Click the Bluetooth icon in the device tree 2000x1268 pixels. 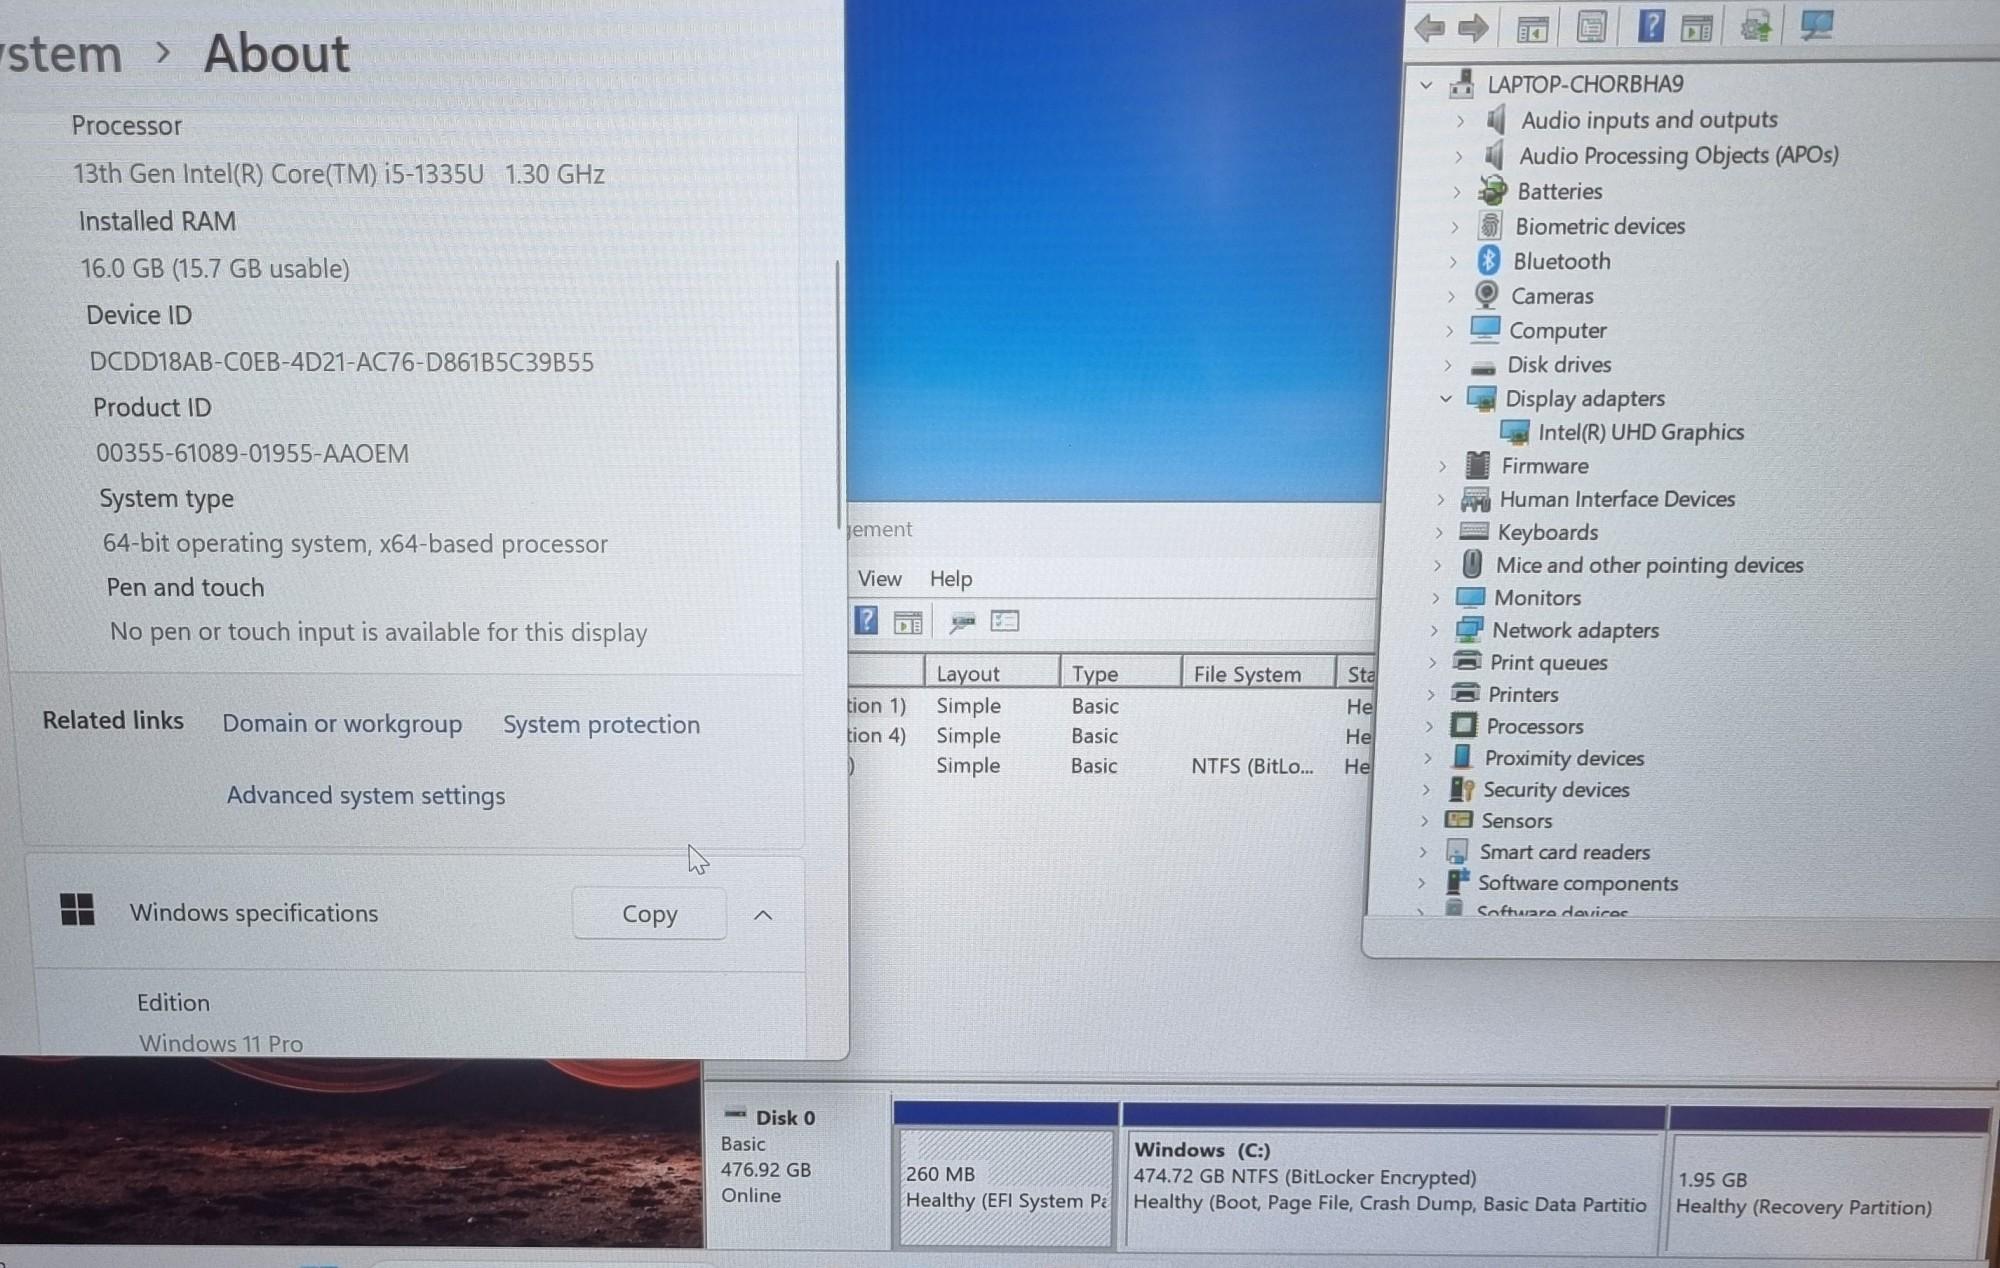1489,260
